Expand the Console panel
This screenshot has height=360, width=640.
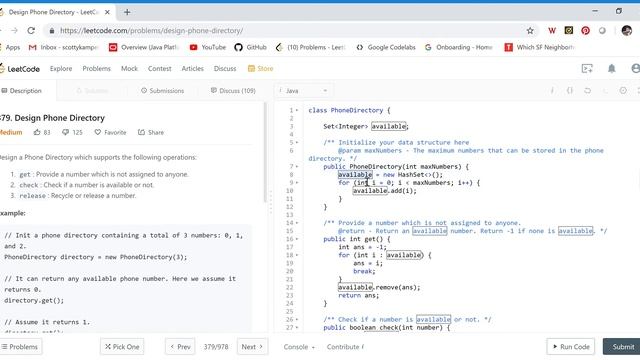pyautogui.click(x=299, y=347)
